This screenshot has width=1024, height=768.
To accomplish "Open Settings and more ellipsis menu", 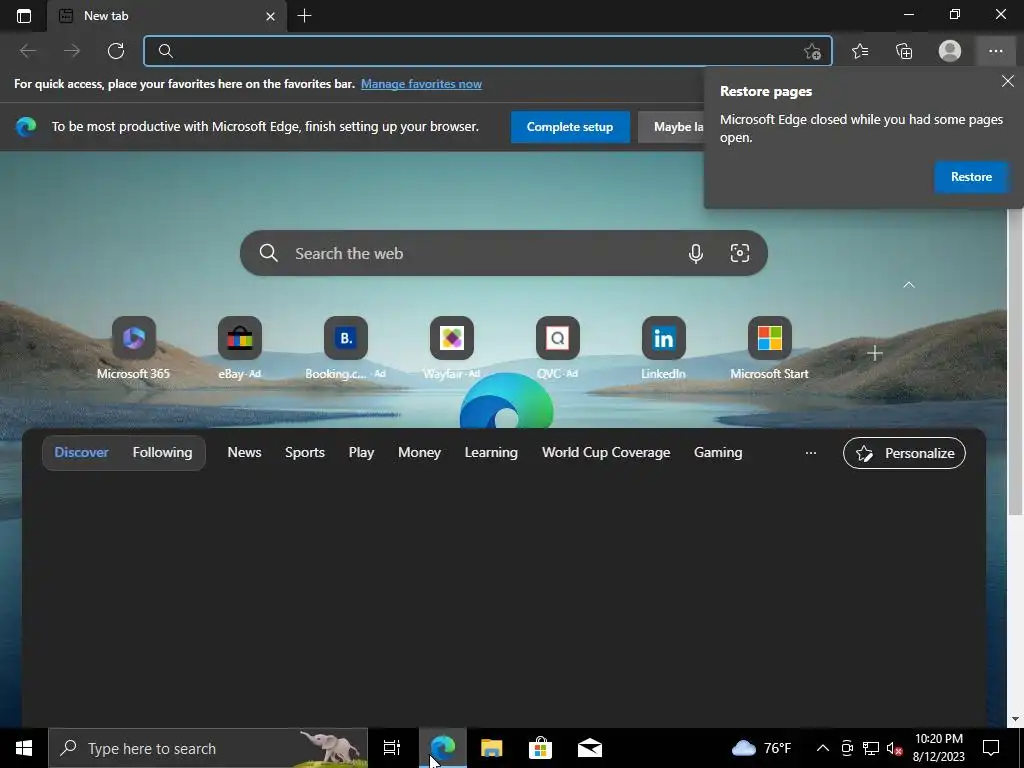I will click(x=995, y=51).
